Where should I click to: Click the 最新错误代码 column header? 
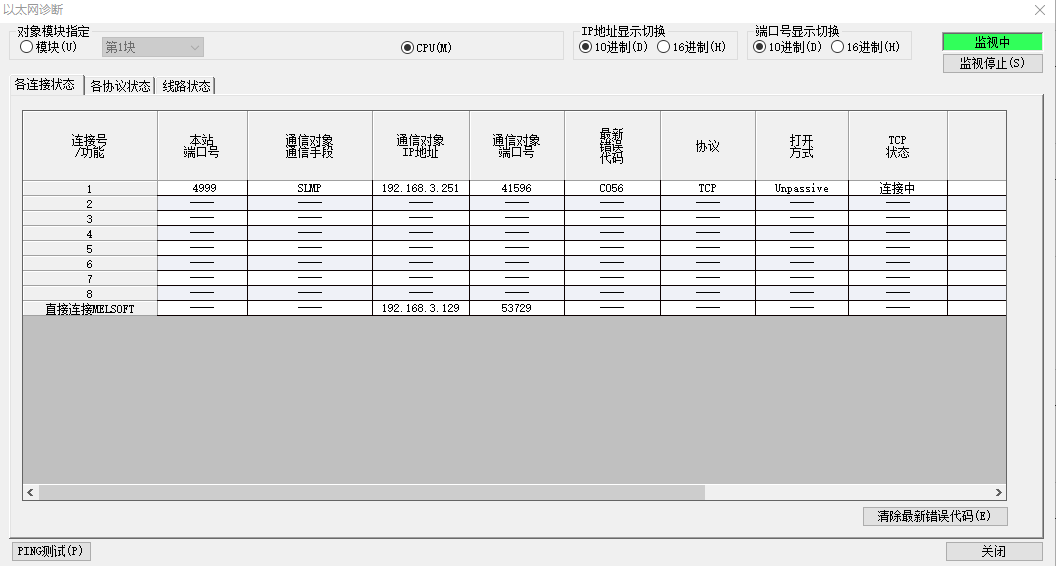(611, 146)
